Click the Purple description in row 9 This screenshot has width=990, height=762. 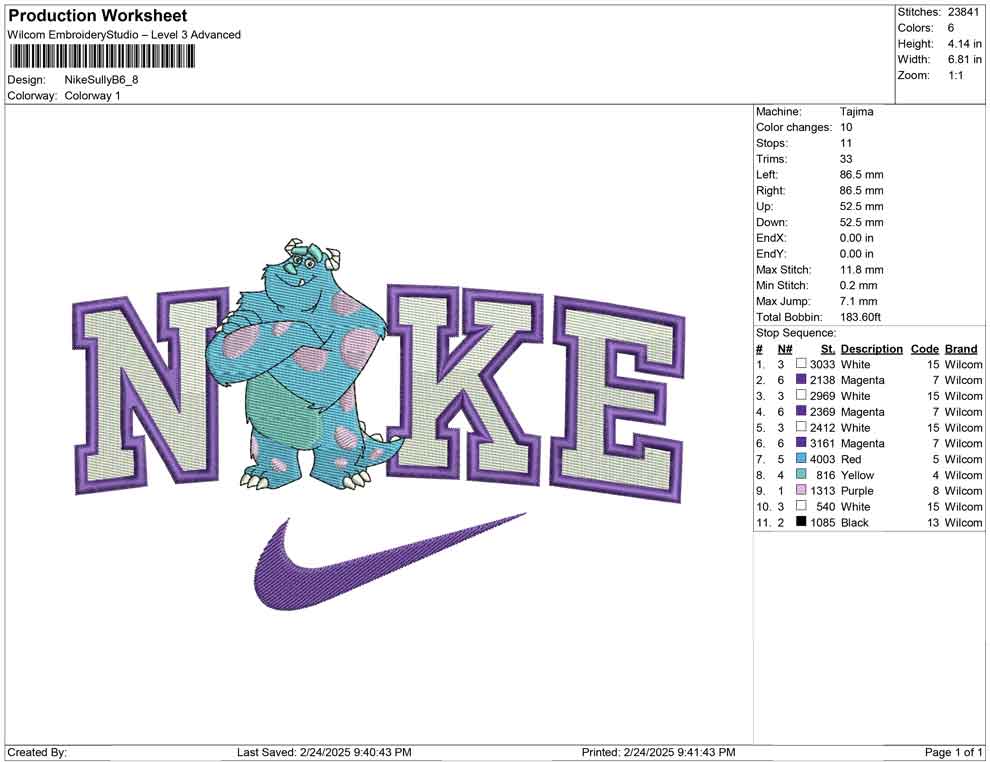click(x=857, y=491)
